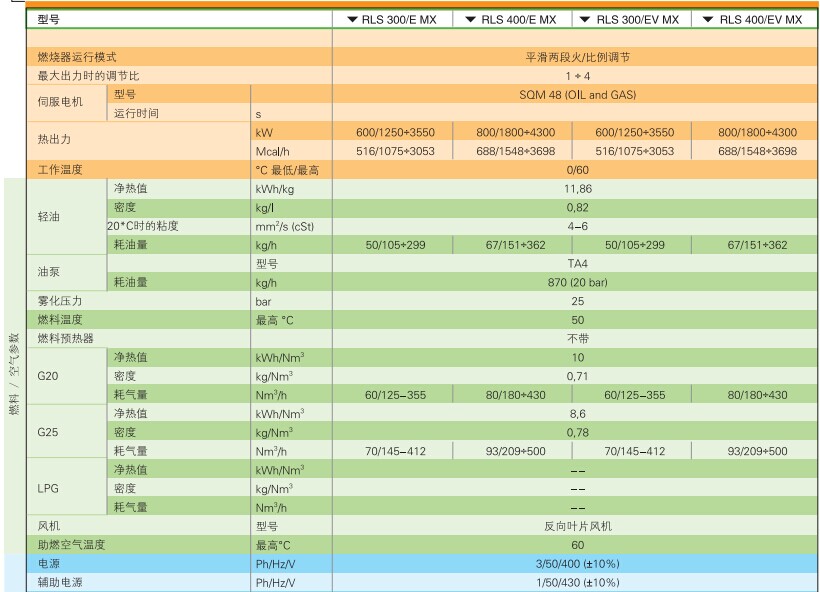The width and height of the screenshot is (820, 592).
Task: Select the 870 (20 bar) value
Action: coord(577,282)
